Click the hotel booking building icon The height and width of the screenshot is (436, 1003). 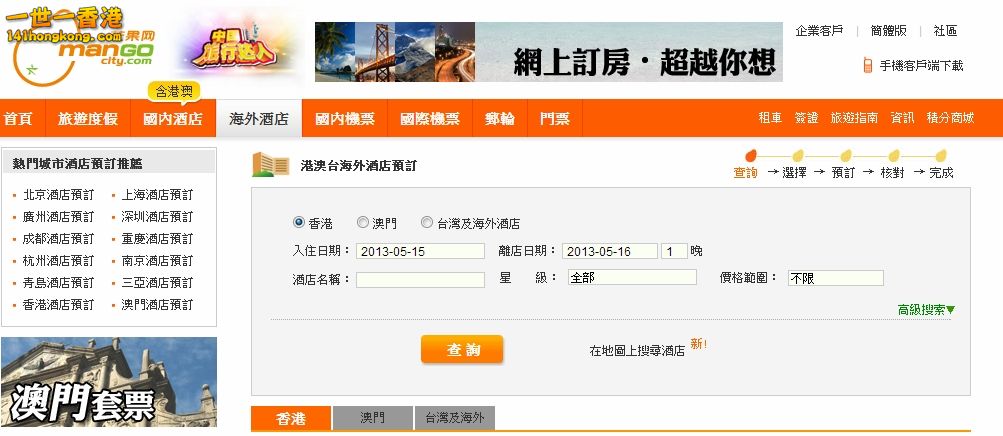(x=270, y=165)
